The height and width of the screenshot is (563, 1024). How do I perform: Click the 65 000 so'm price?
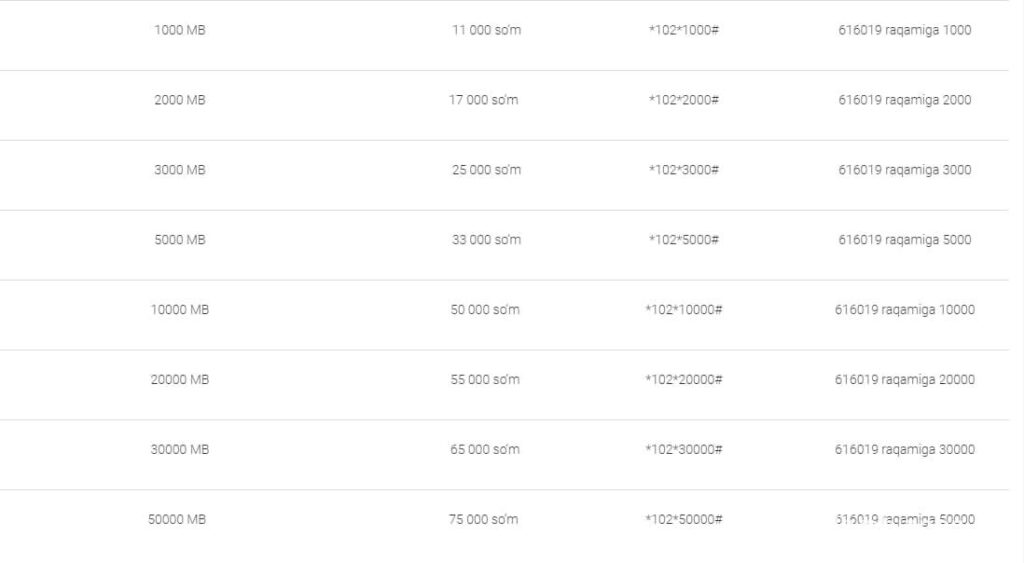[485, 450]
